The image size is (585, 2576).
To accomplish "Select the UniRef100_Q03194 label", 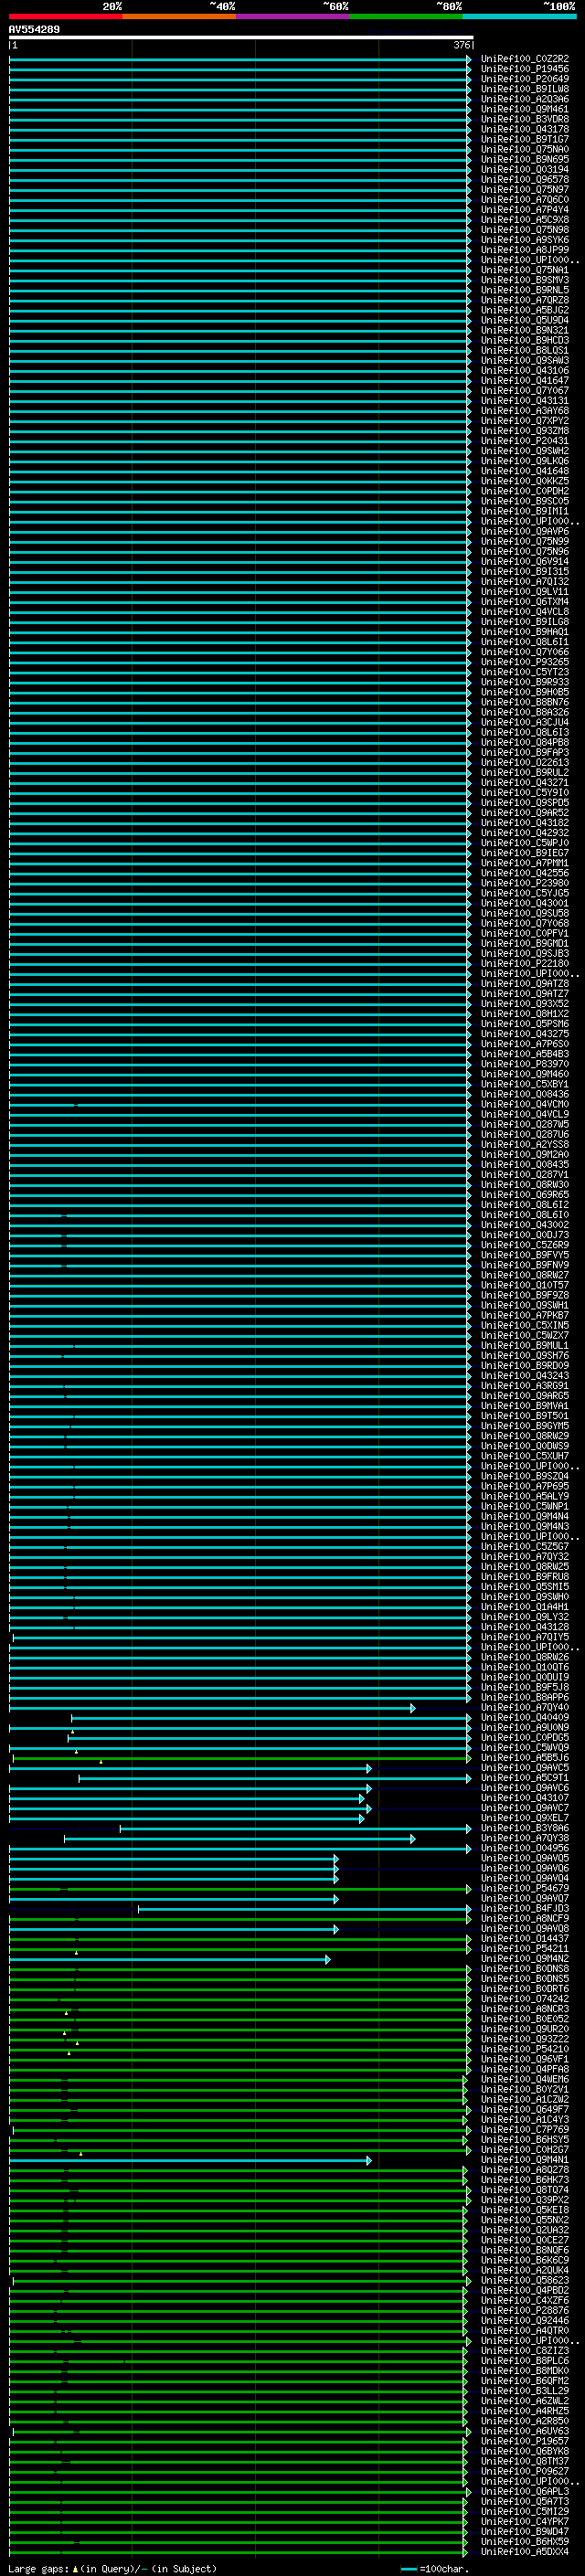I will click(525, 169).
